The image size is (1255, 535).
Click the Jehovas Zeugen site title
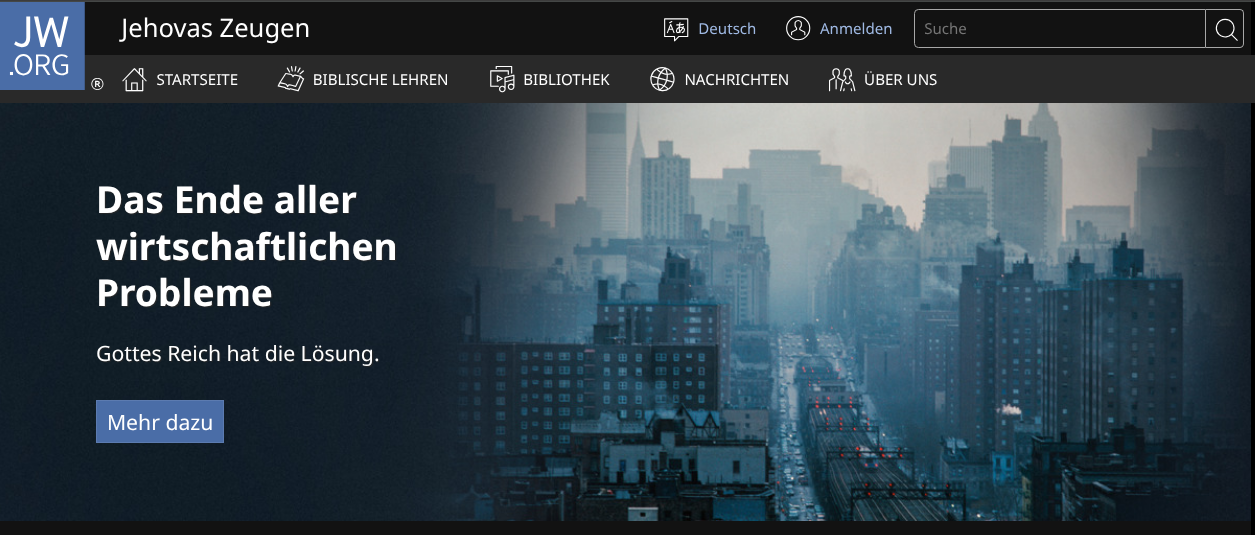(215, 29)
